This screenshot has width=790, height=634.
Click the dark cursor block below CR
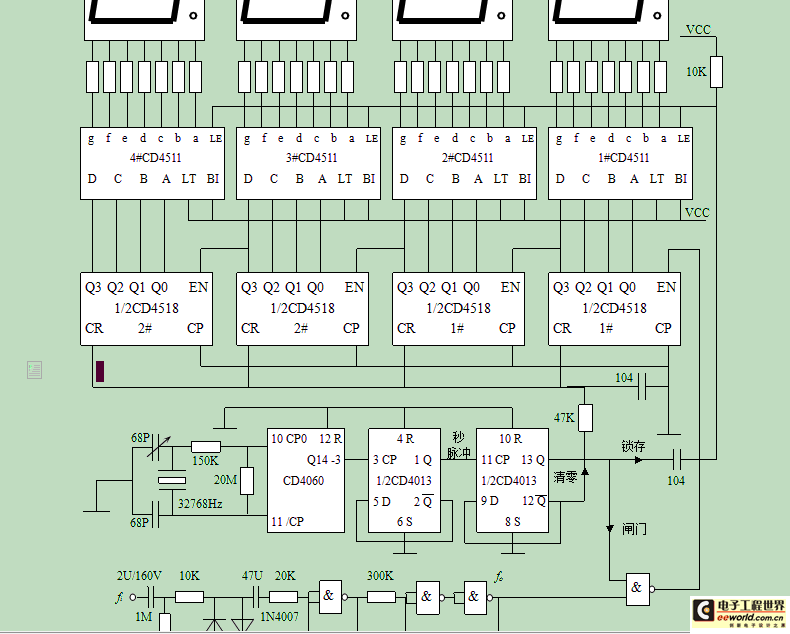point(100,371)
